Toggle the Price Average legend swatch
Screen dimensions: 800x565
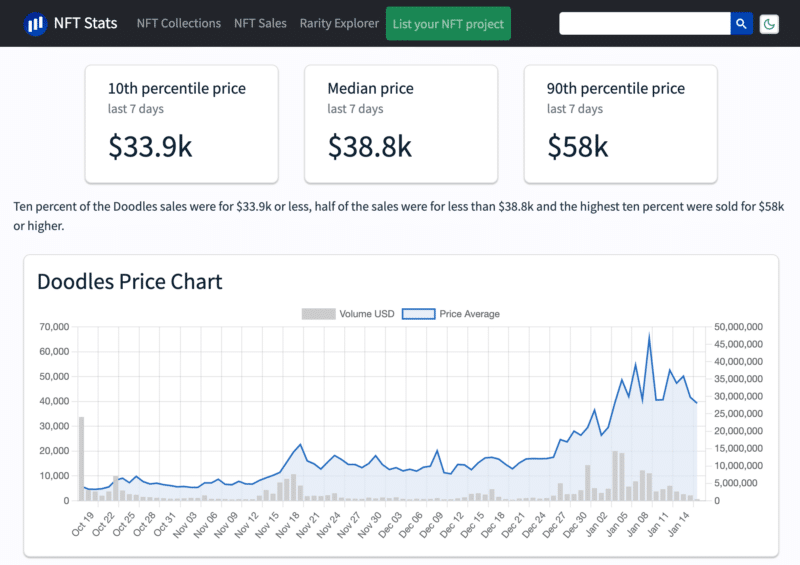click(x=418, y=314)
